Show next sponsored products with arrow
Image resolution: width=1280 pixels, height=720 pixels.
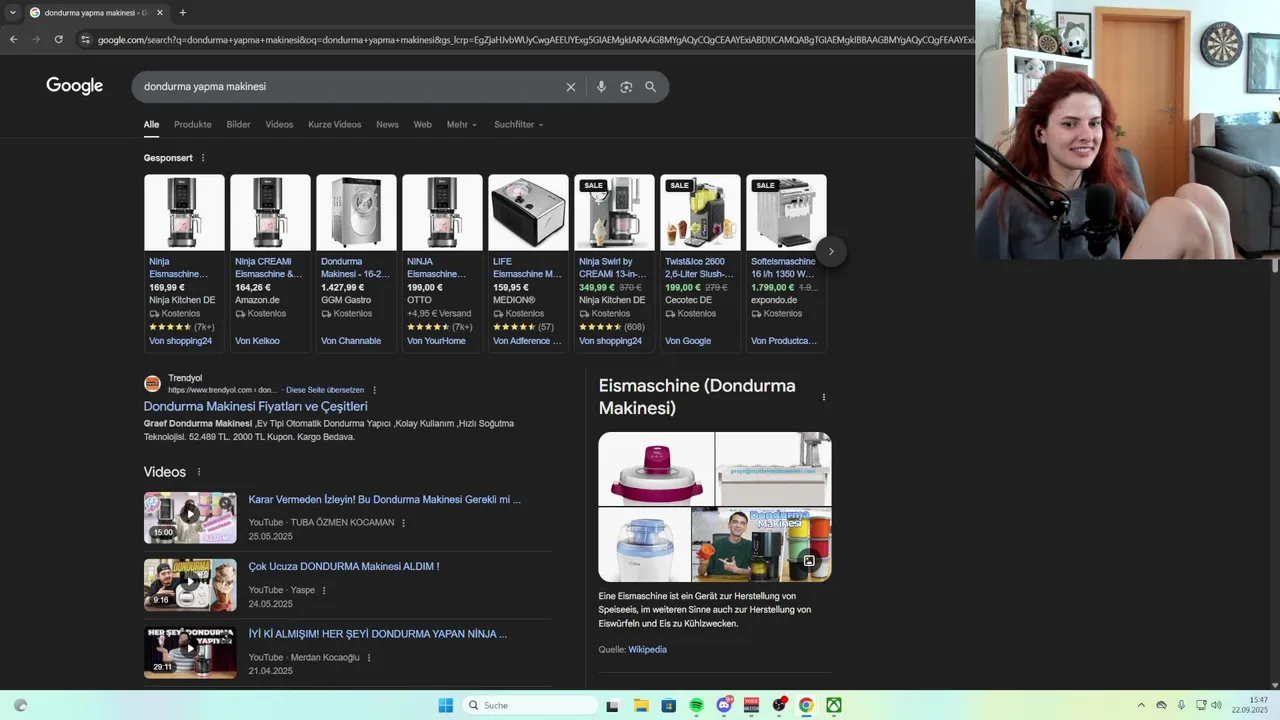pyautogui.click(x=831, y=252)
